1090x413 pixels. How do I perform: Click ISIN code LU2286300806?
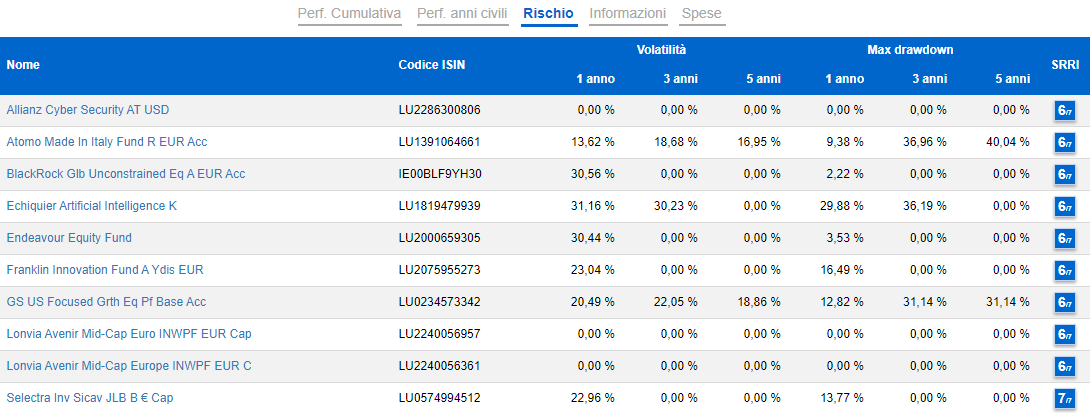[x=439, y=110]
